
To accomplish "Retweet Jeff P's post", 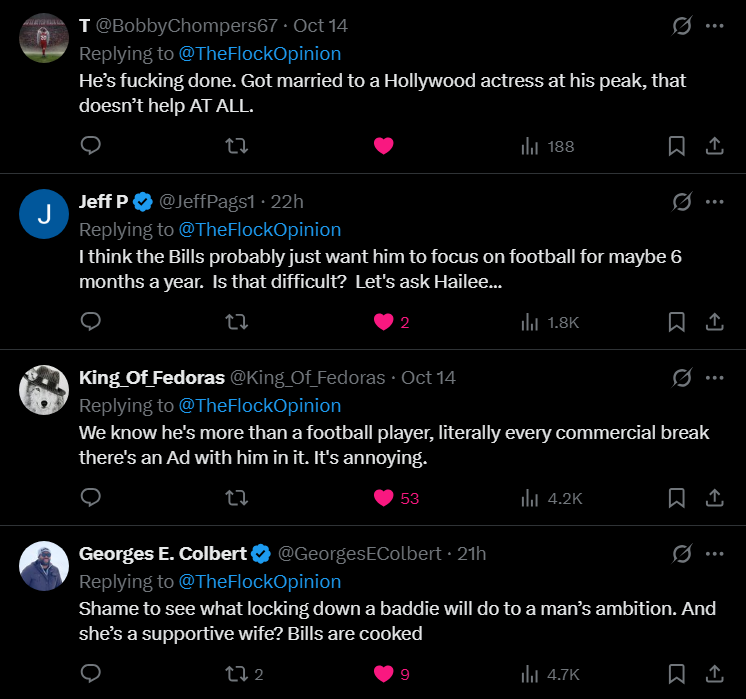I will click(x=237, y=322).
